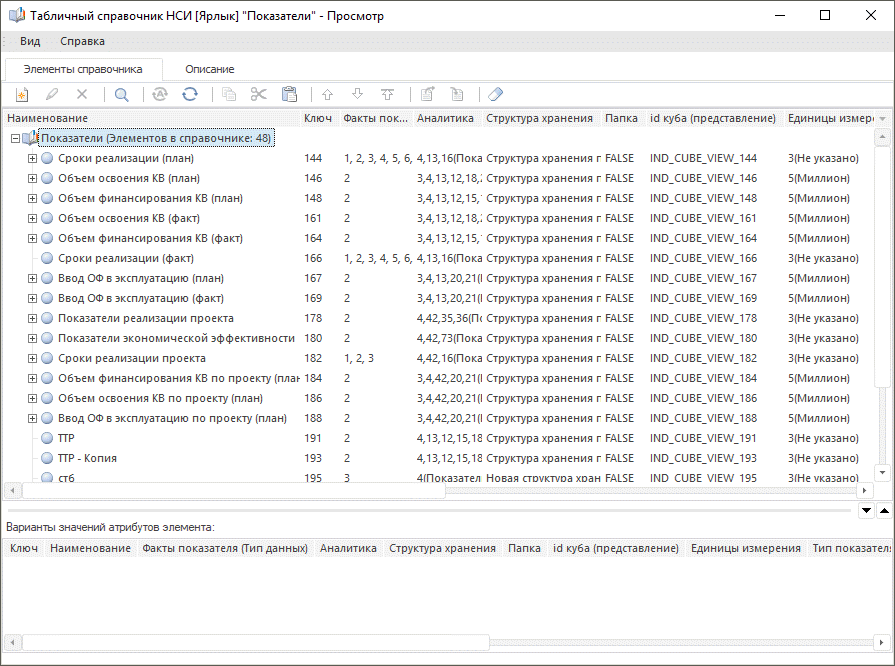Image resolution: width=895 pixels, height=666 pixels.
Task: Click the scissors Cut icon
Action: pos(259,94)
